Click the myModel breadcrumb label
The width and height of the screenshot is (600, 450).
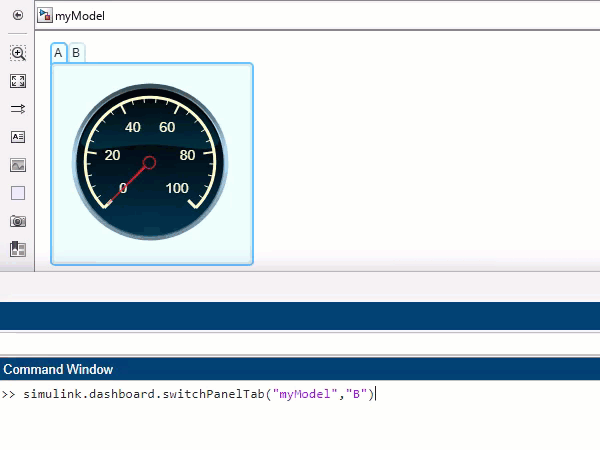[x=80, y=16]
